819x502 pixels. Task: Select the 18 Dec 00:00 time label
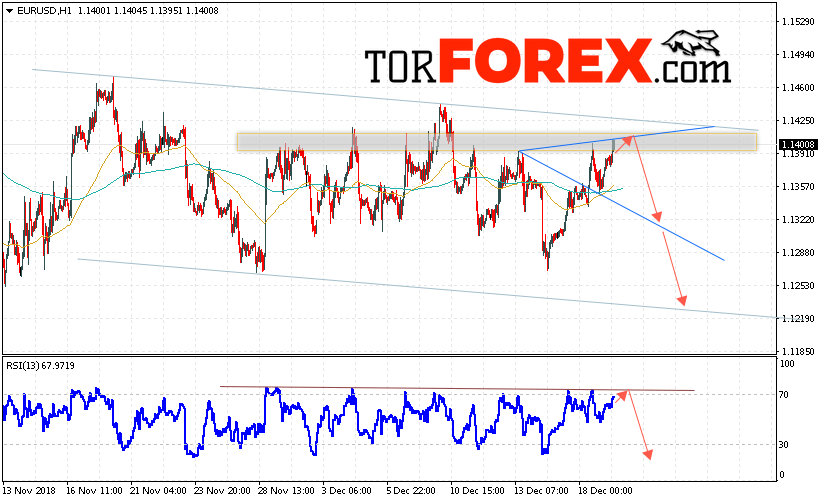(605, 491)
